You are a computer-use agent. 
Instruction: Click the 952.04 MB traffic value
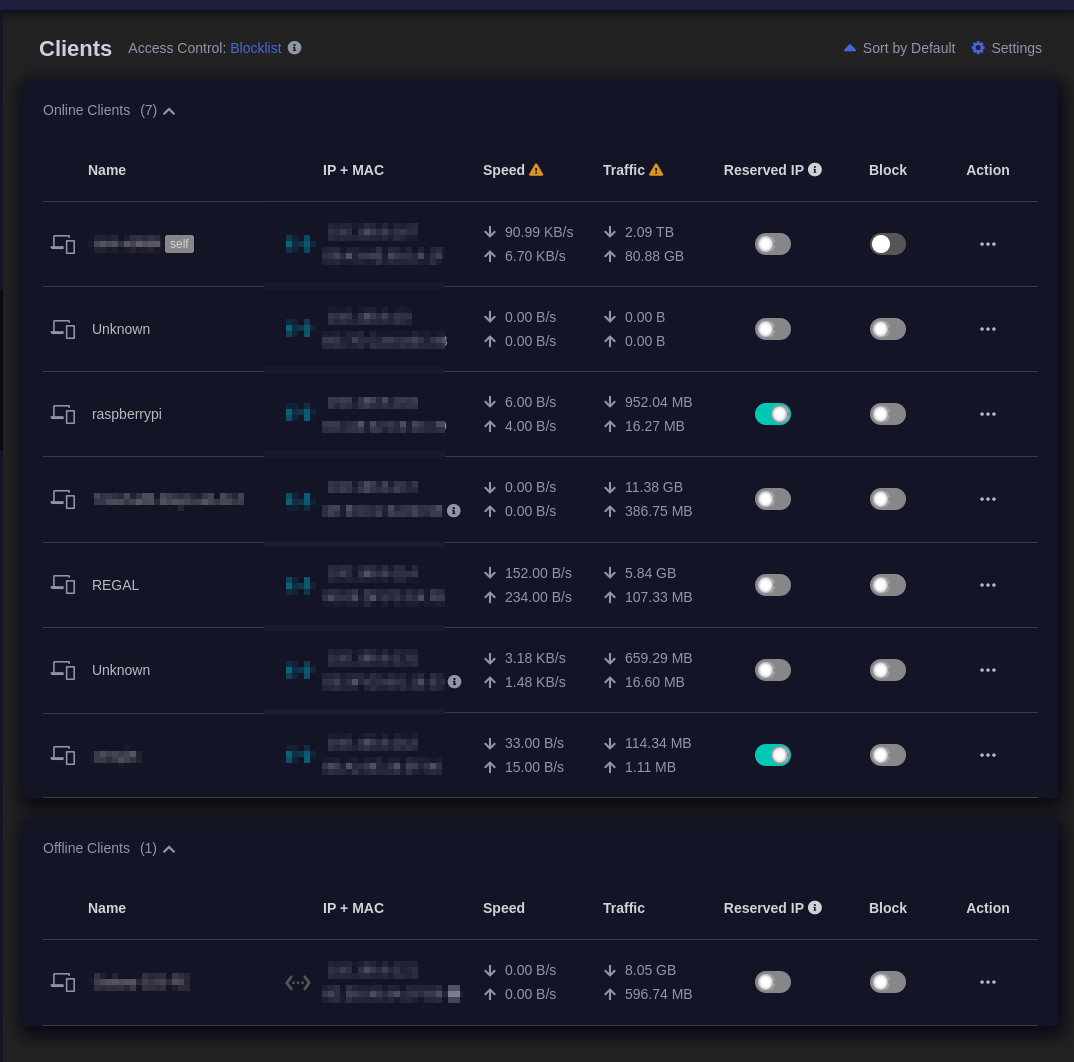point(658,402)
